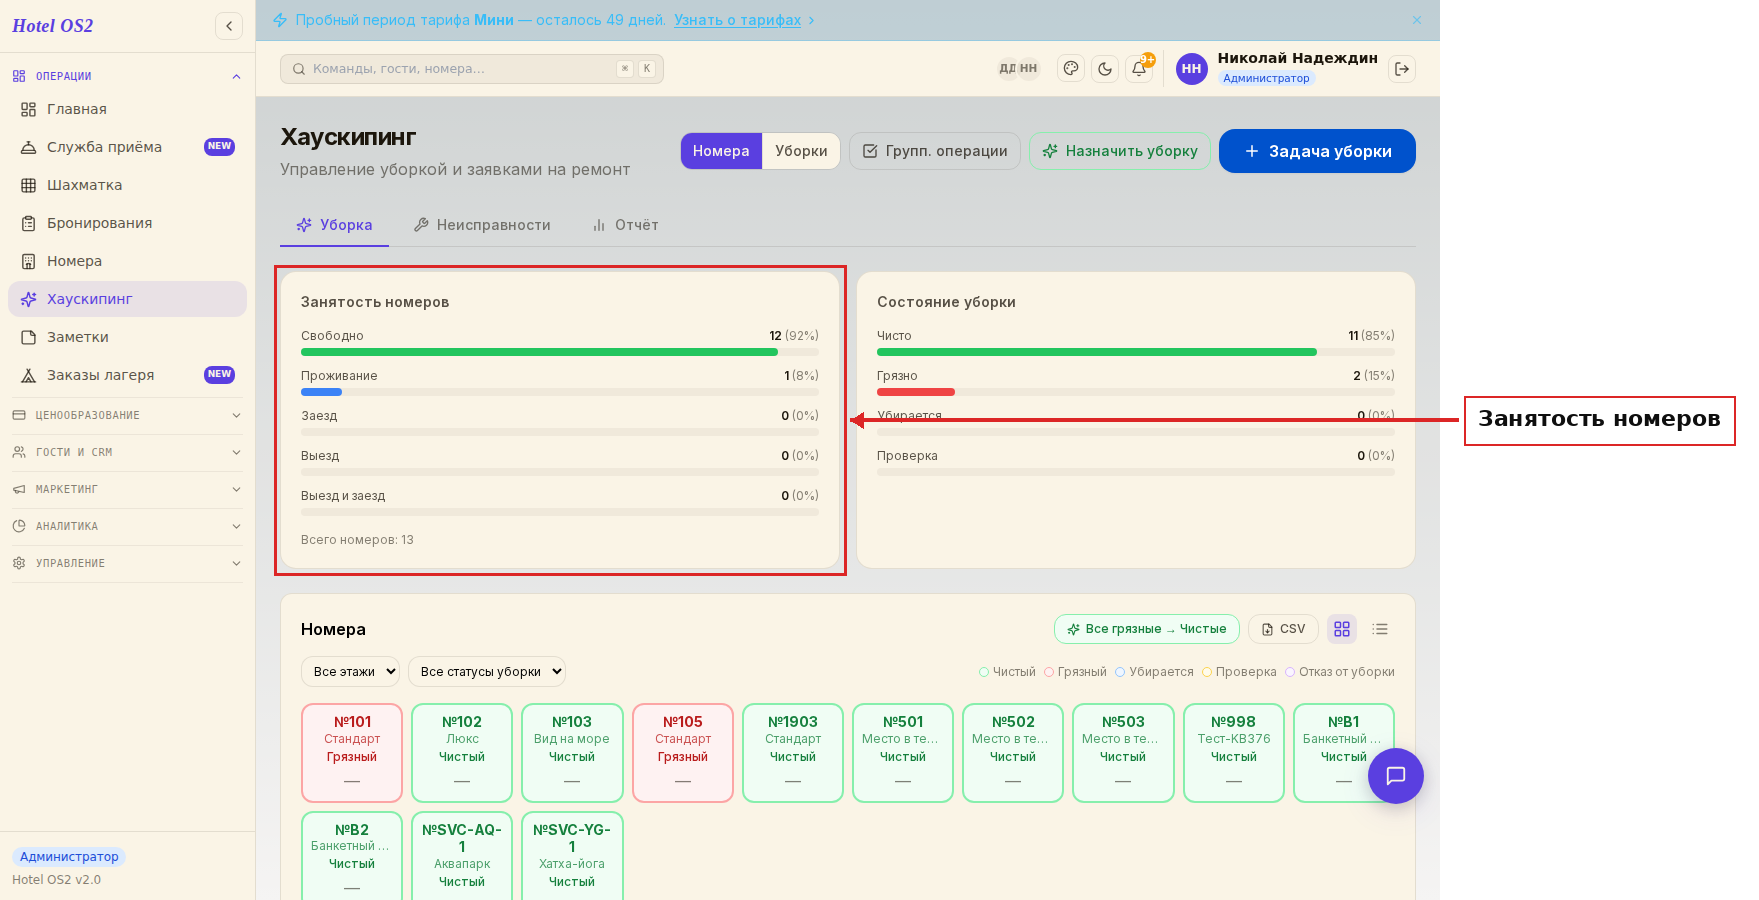
Task: Switch to the Неисправности tab
Action: pos(482,225)
